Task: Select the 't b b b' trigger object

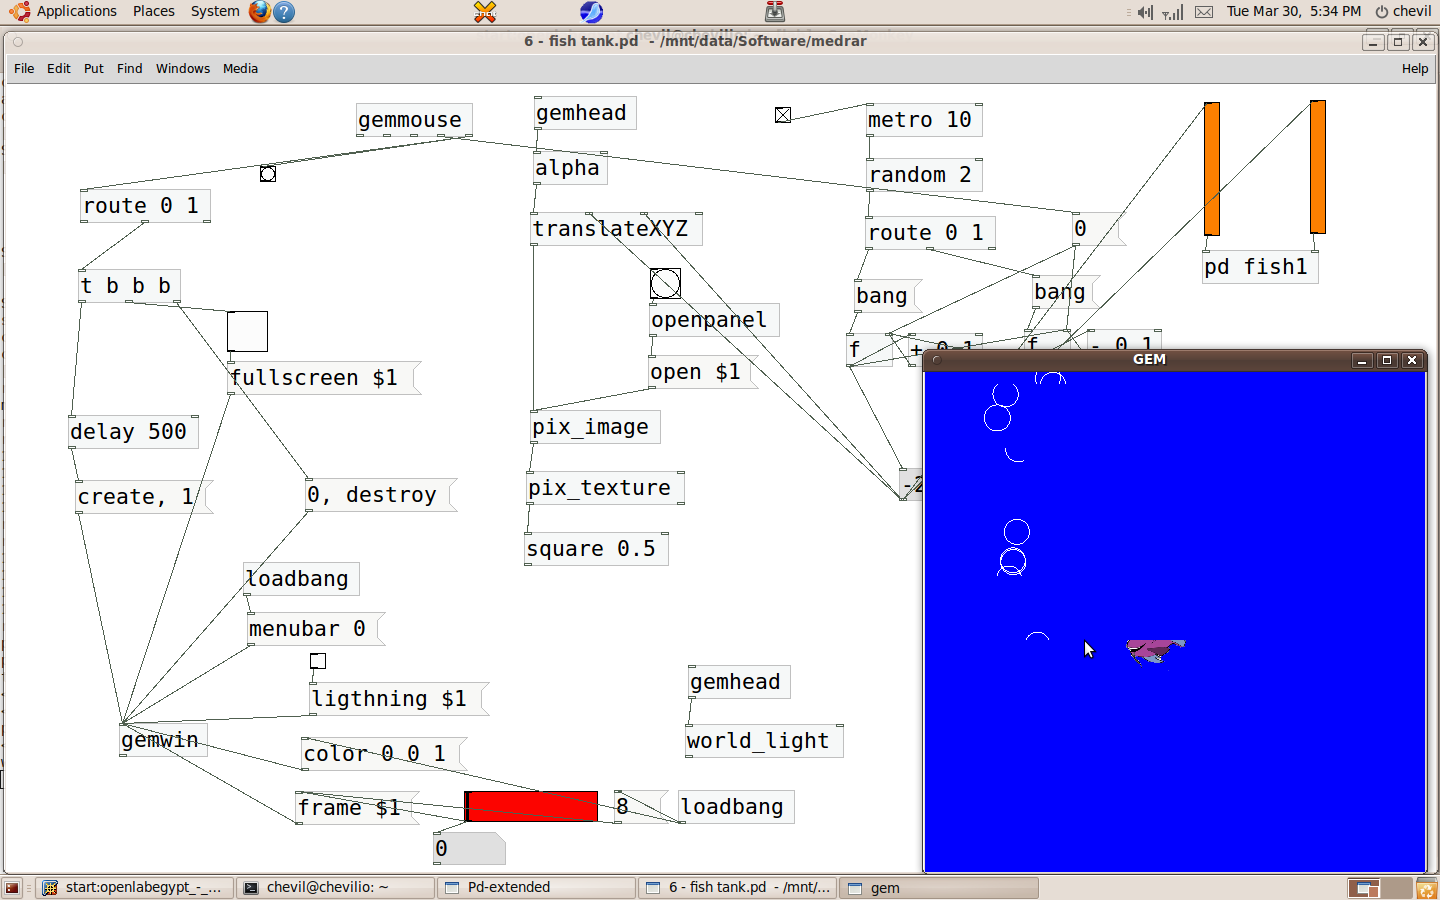Action: [x=130, y=286]
